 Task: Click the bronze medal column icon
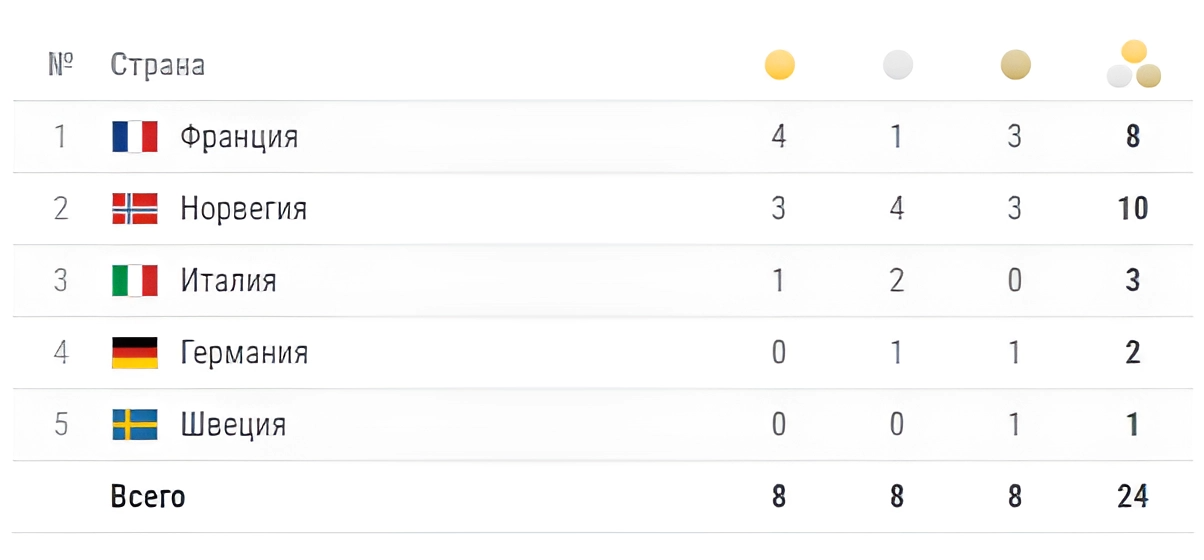(1015, 66)
